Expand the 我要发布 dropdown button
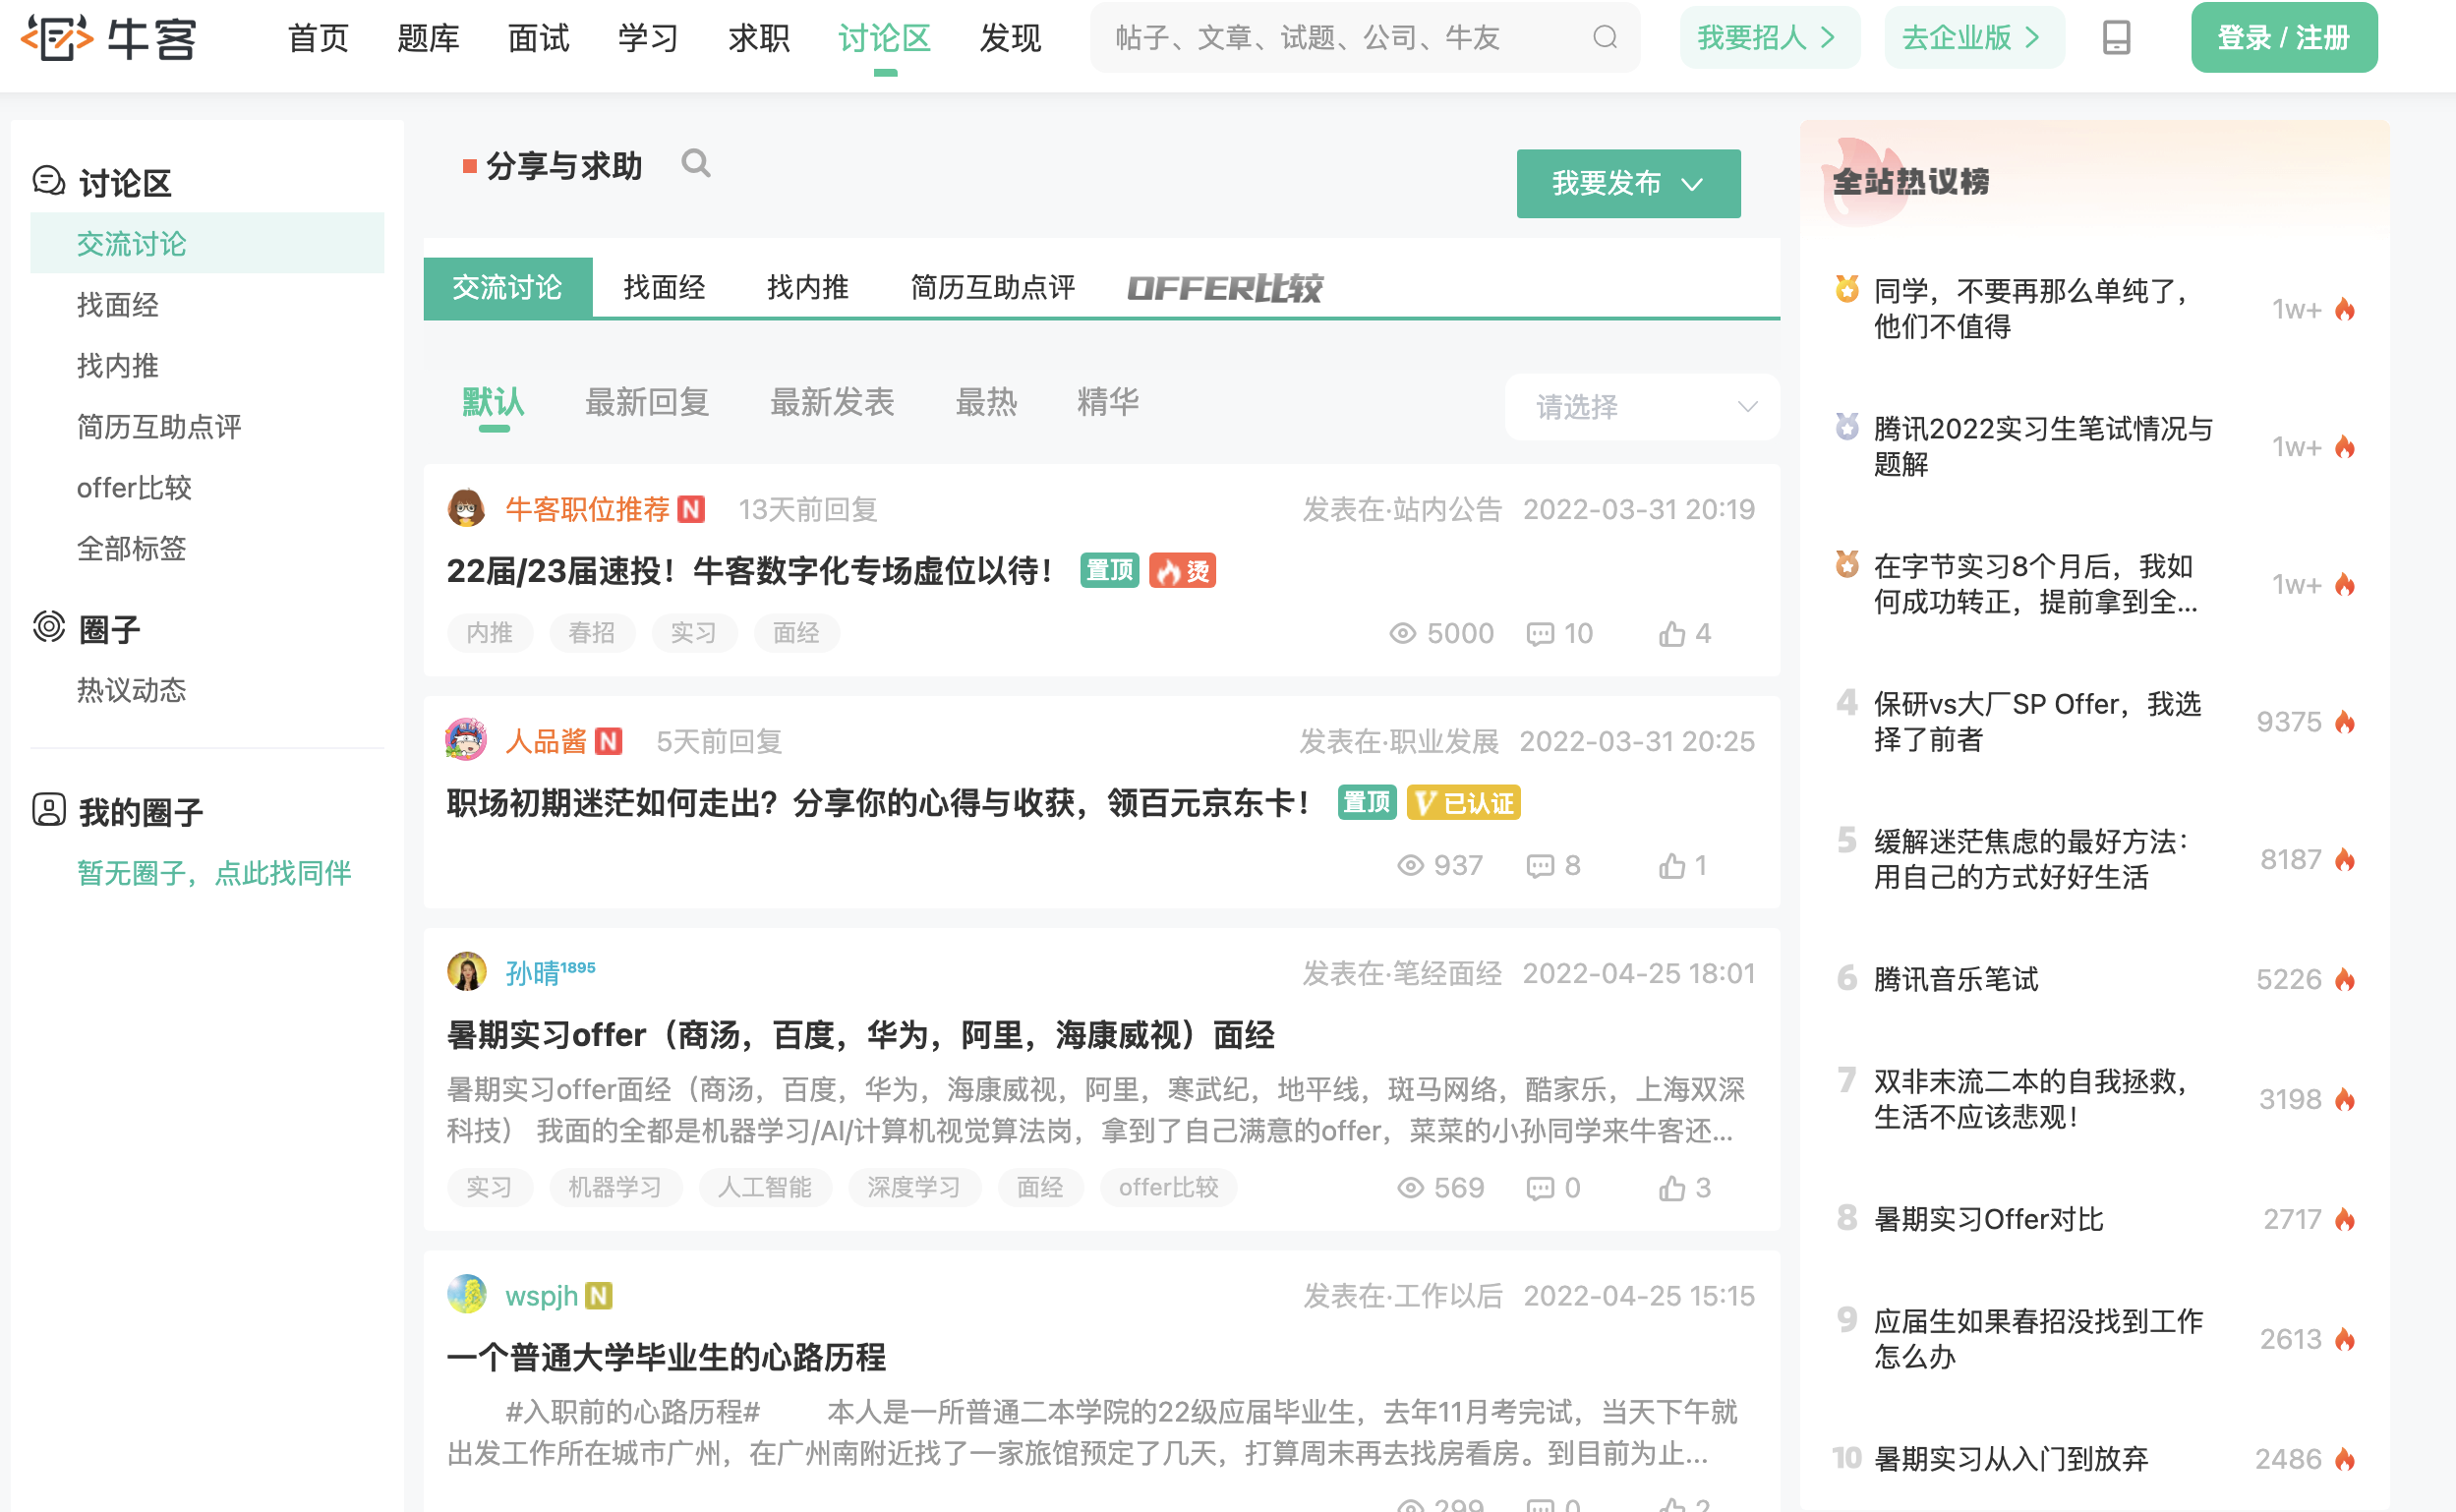Viewport: 2456px width, 1512px height. [1627, 184]
